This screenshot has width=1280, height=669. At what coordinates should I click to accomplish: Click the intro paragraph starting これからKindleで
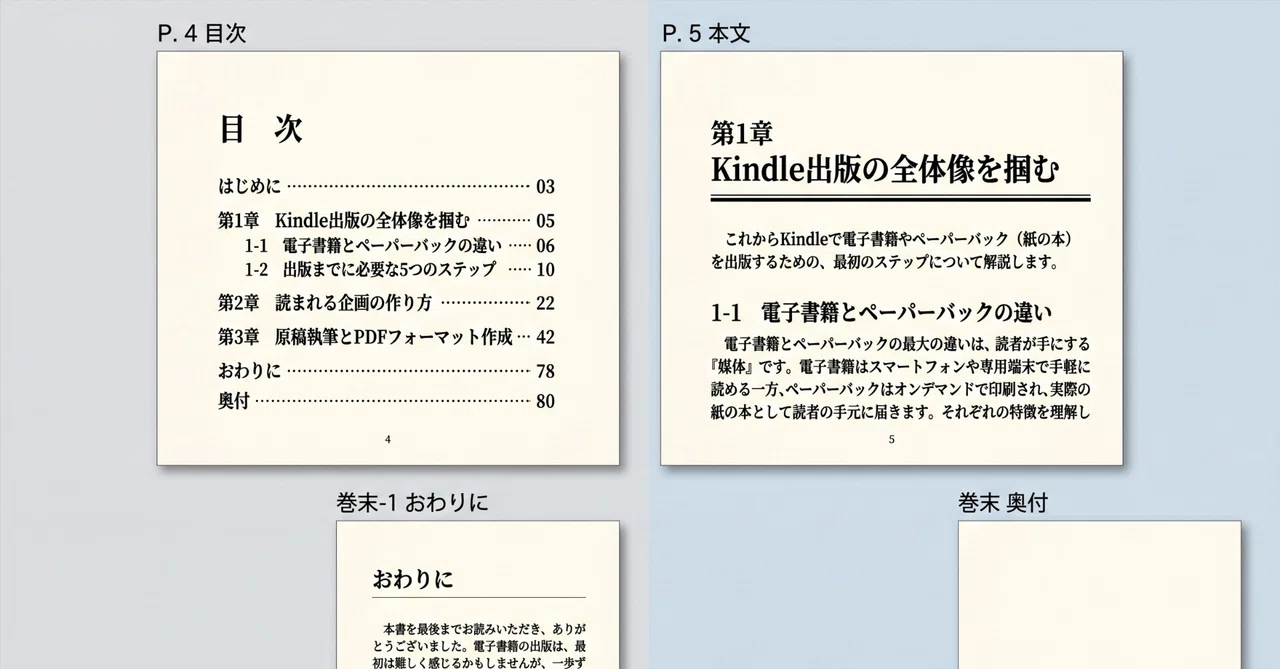(x=892, y=251)
